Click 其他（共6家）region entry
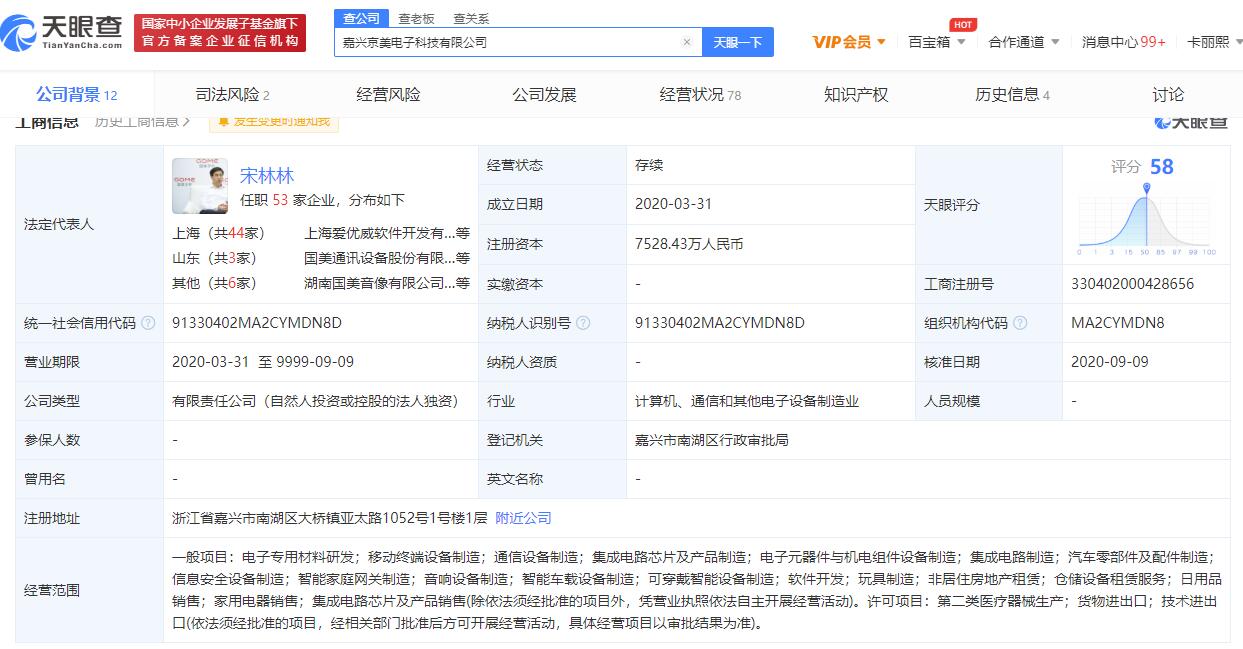 coord(214,283)
